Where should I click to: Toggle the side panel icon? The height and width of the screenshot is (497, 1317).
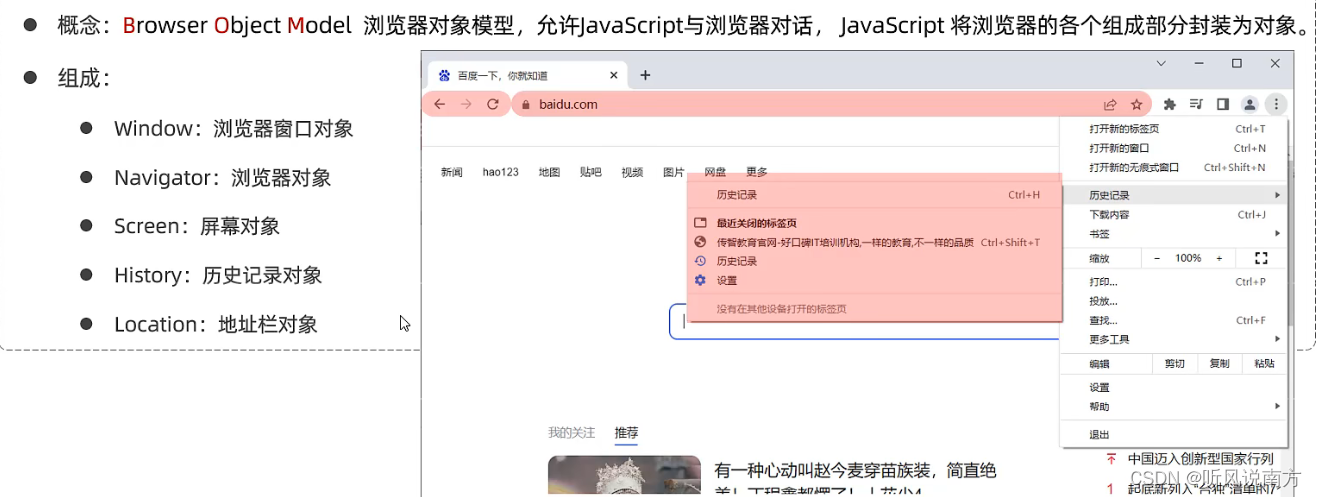(x=1222, y=104)
